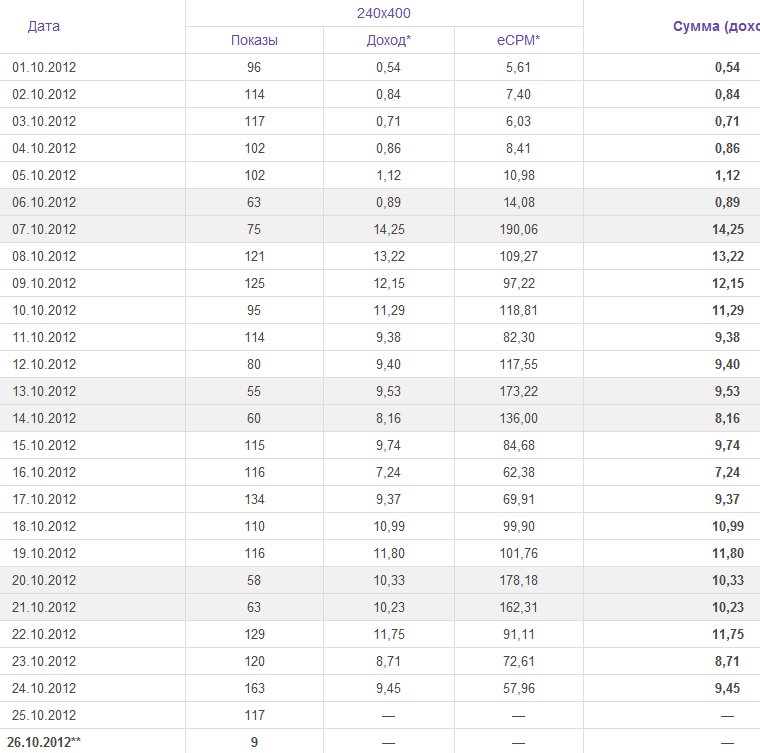
Task: Click the Доход* column header
Action: (x=388, y=40)
